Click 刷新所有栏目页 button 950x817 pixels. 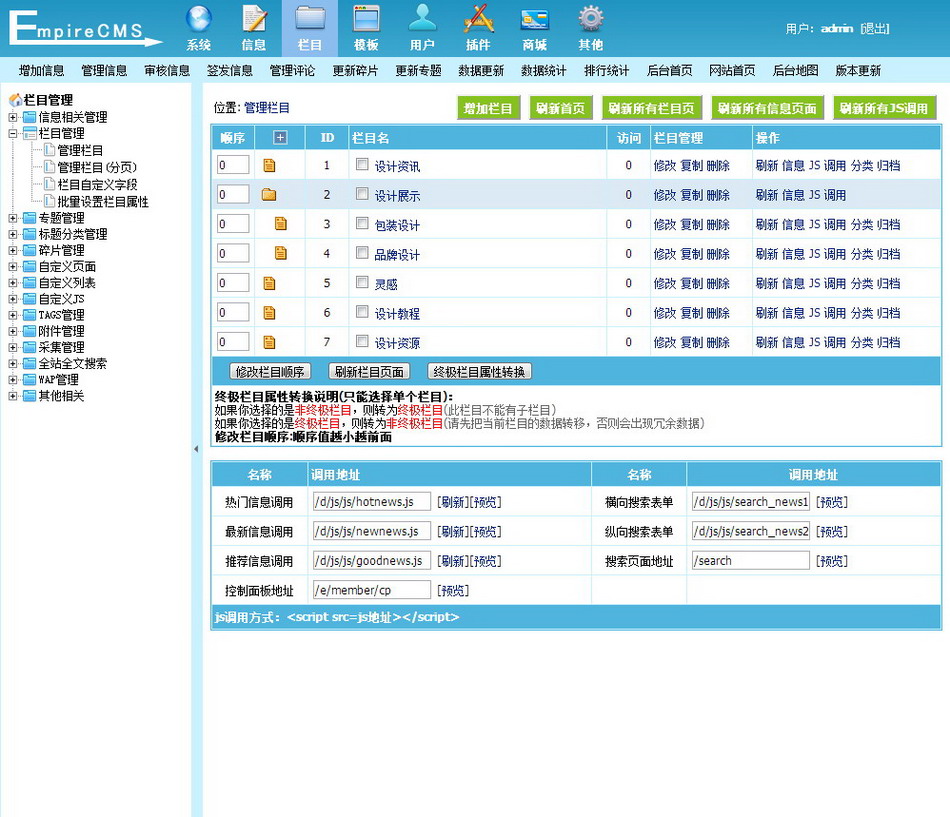652,108
